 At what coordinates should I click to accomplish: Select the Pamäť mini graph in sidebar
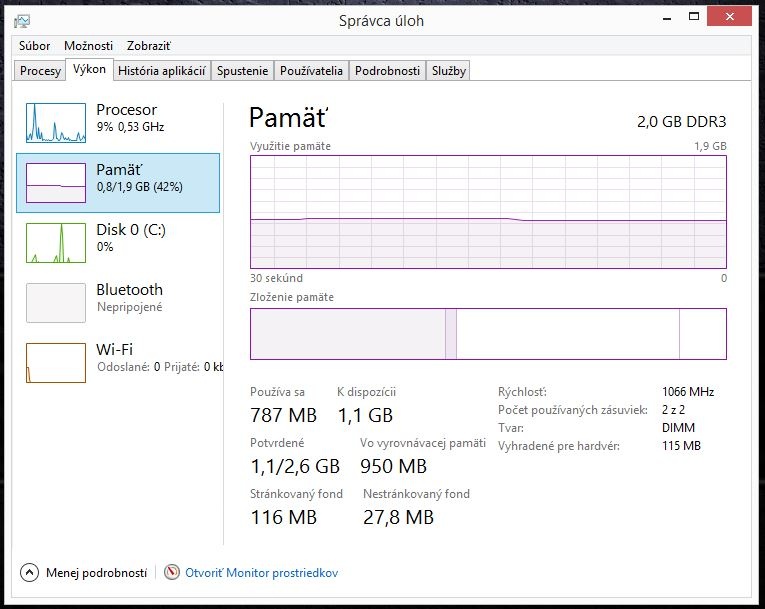pos(56,182)
